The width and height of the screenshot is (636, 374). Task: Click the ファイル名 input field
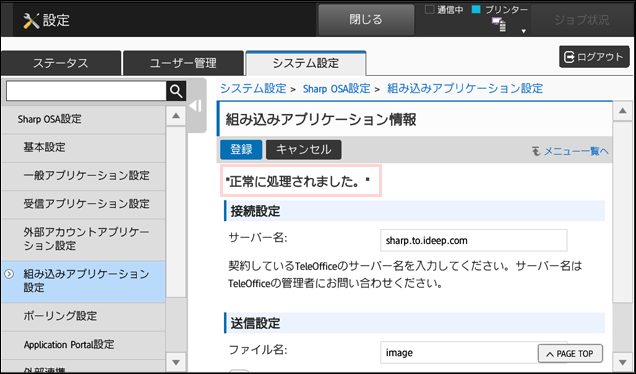point(473,352)
